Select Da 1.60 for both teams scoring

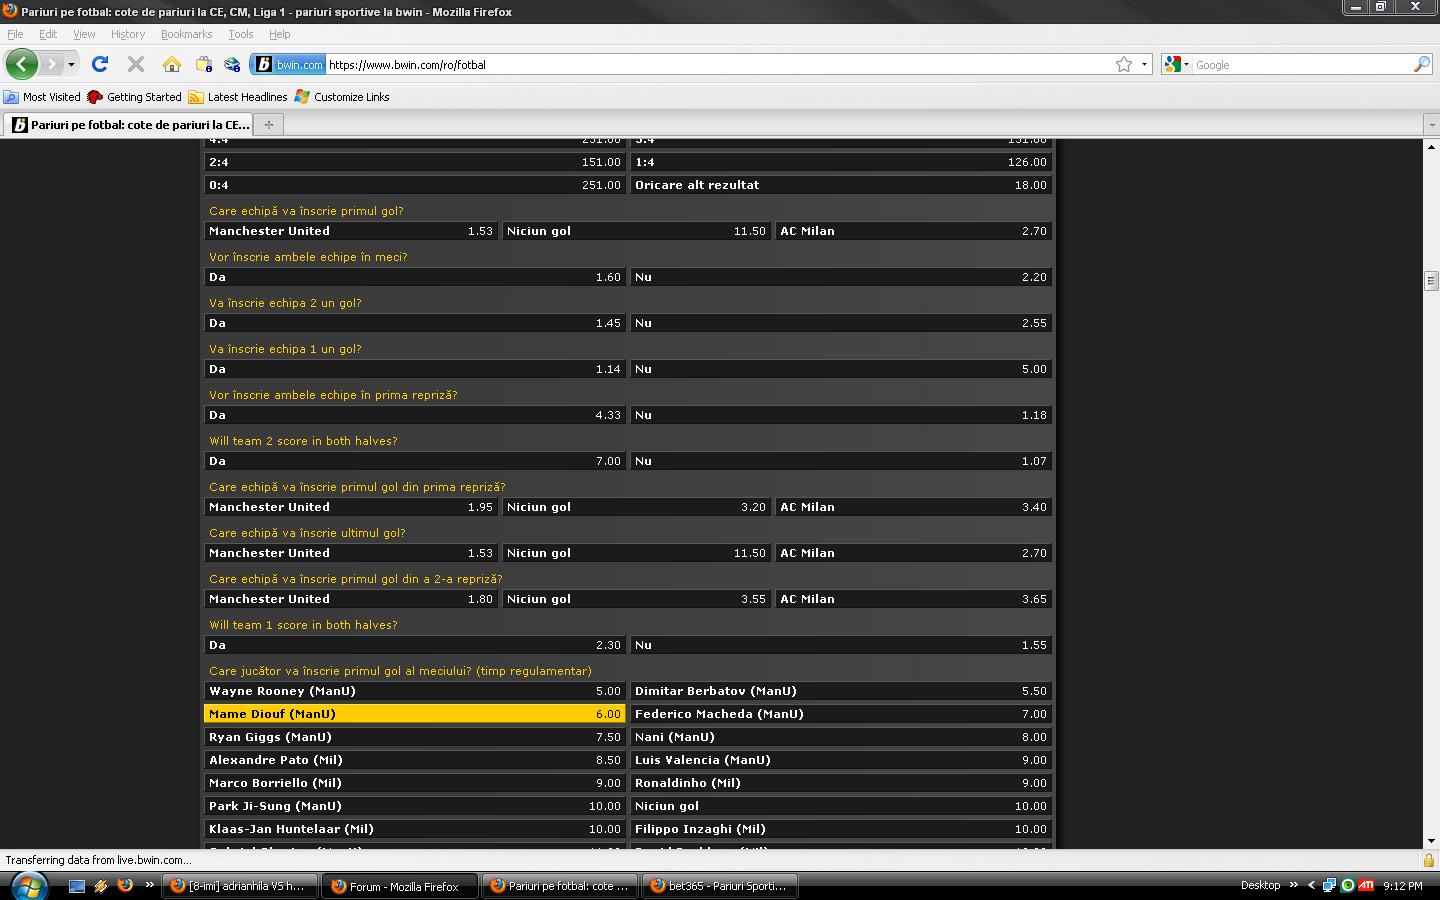pyautogui.click(x=414, y=277)
